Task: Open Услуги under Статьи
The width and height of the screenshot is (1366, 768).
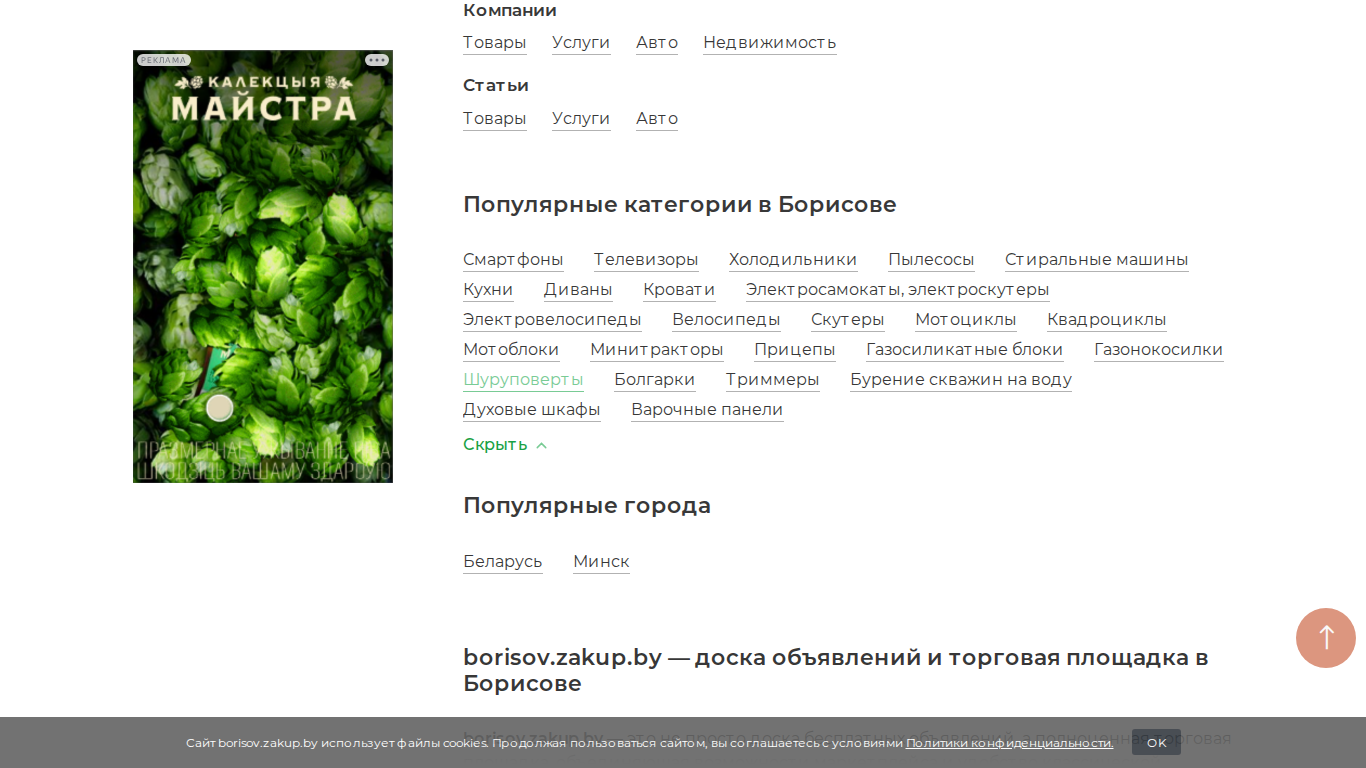Action: click(x=581, y=119)
